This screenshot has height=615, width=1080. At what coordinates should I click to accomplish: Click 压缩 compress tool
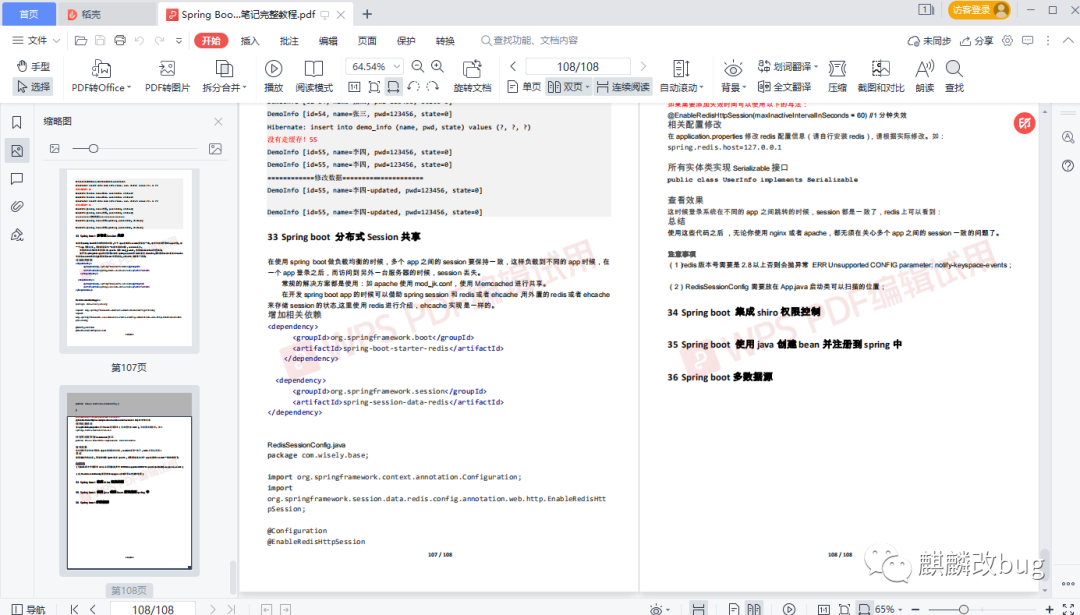[837, 76]
